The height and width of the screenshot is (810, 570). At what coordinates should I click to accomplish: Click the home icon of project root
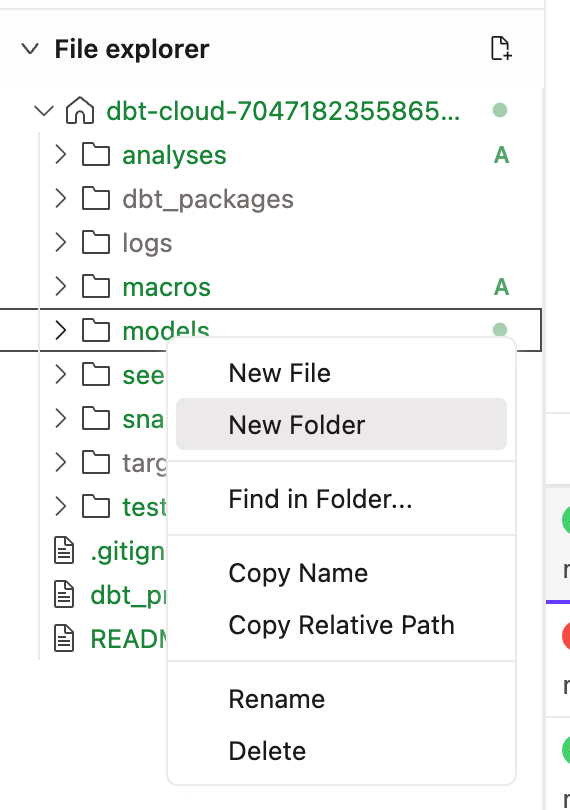pyautogui.click(x=80, y=111)
